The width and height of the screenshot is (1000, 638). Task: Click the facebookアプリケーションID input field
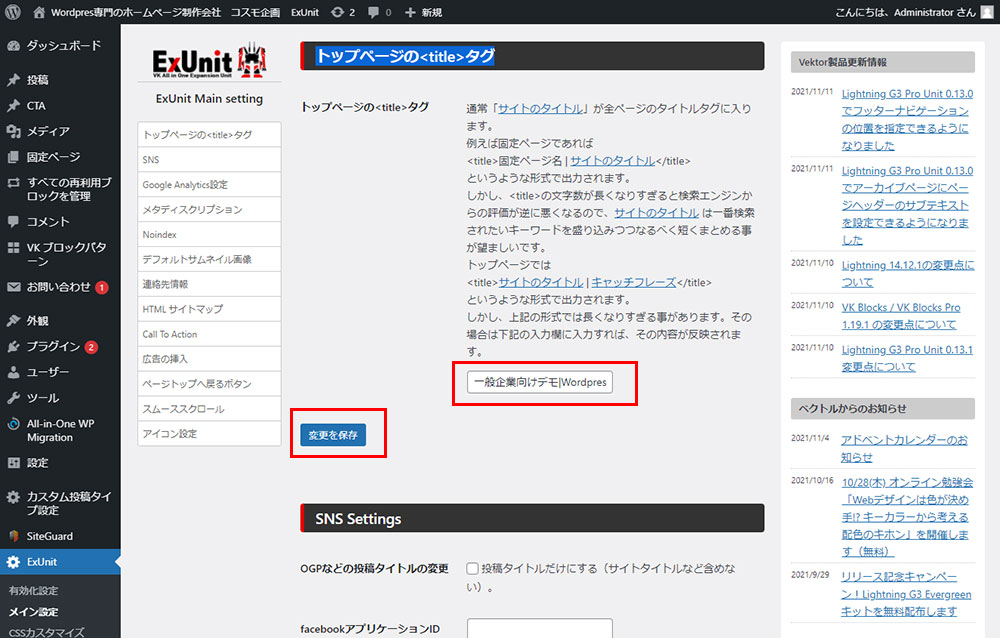coord(540,629)
